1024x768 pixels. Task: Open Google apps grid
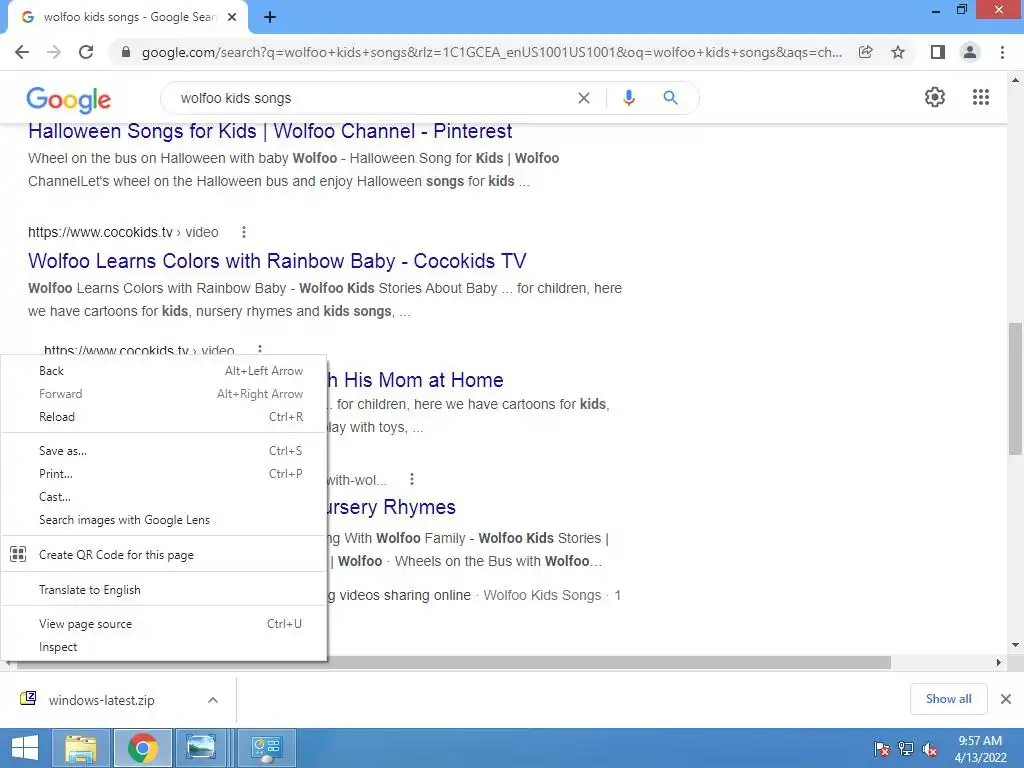[981, 97]
